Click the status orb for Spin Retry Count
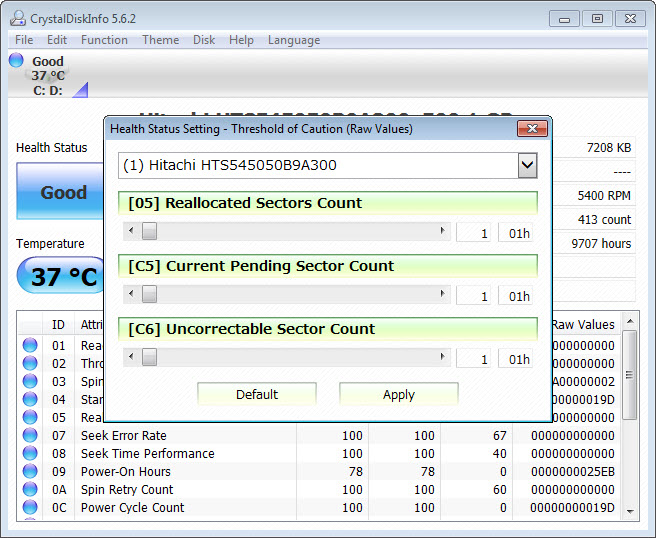The height and width of the screenshot is (538, 656). pyautogui.click(x=30, y=489)
